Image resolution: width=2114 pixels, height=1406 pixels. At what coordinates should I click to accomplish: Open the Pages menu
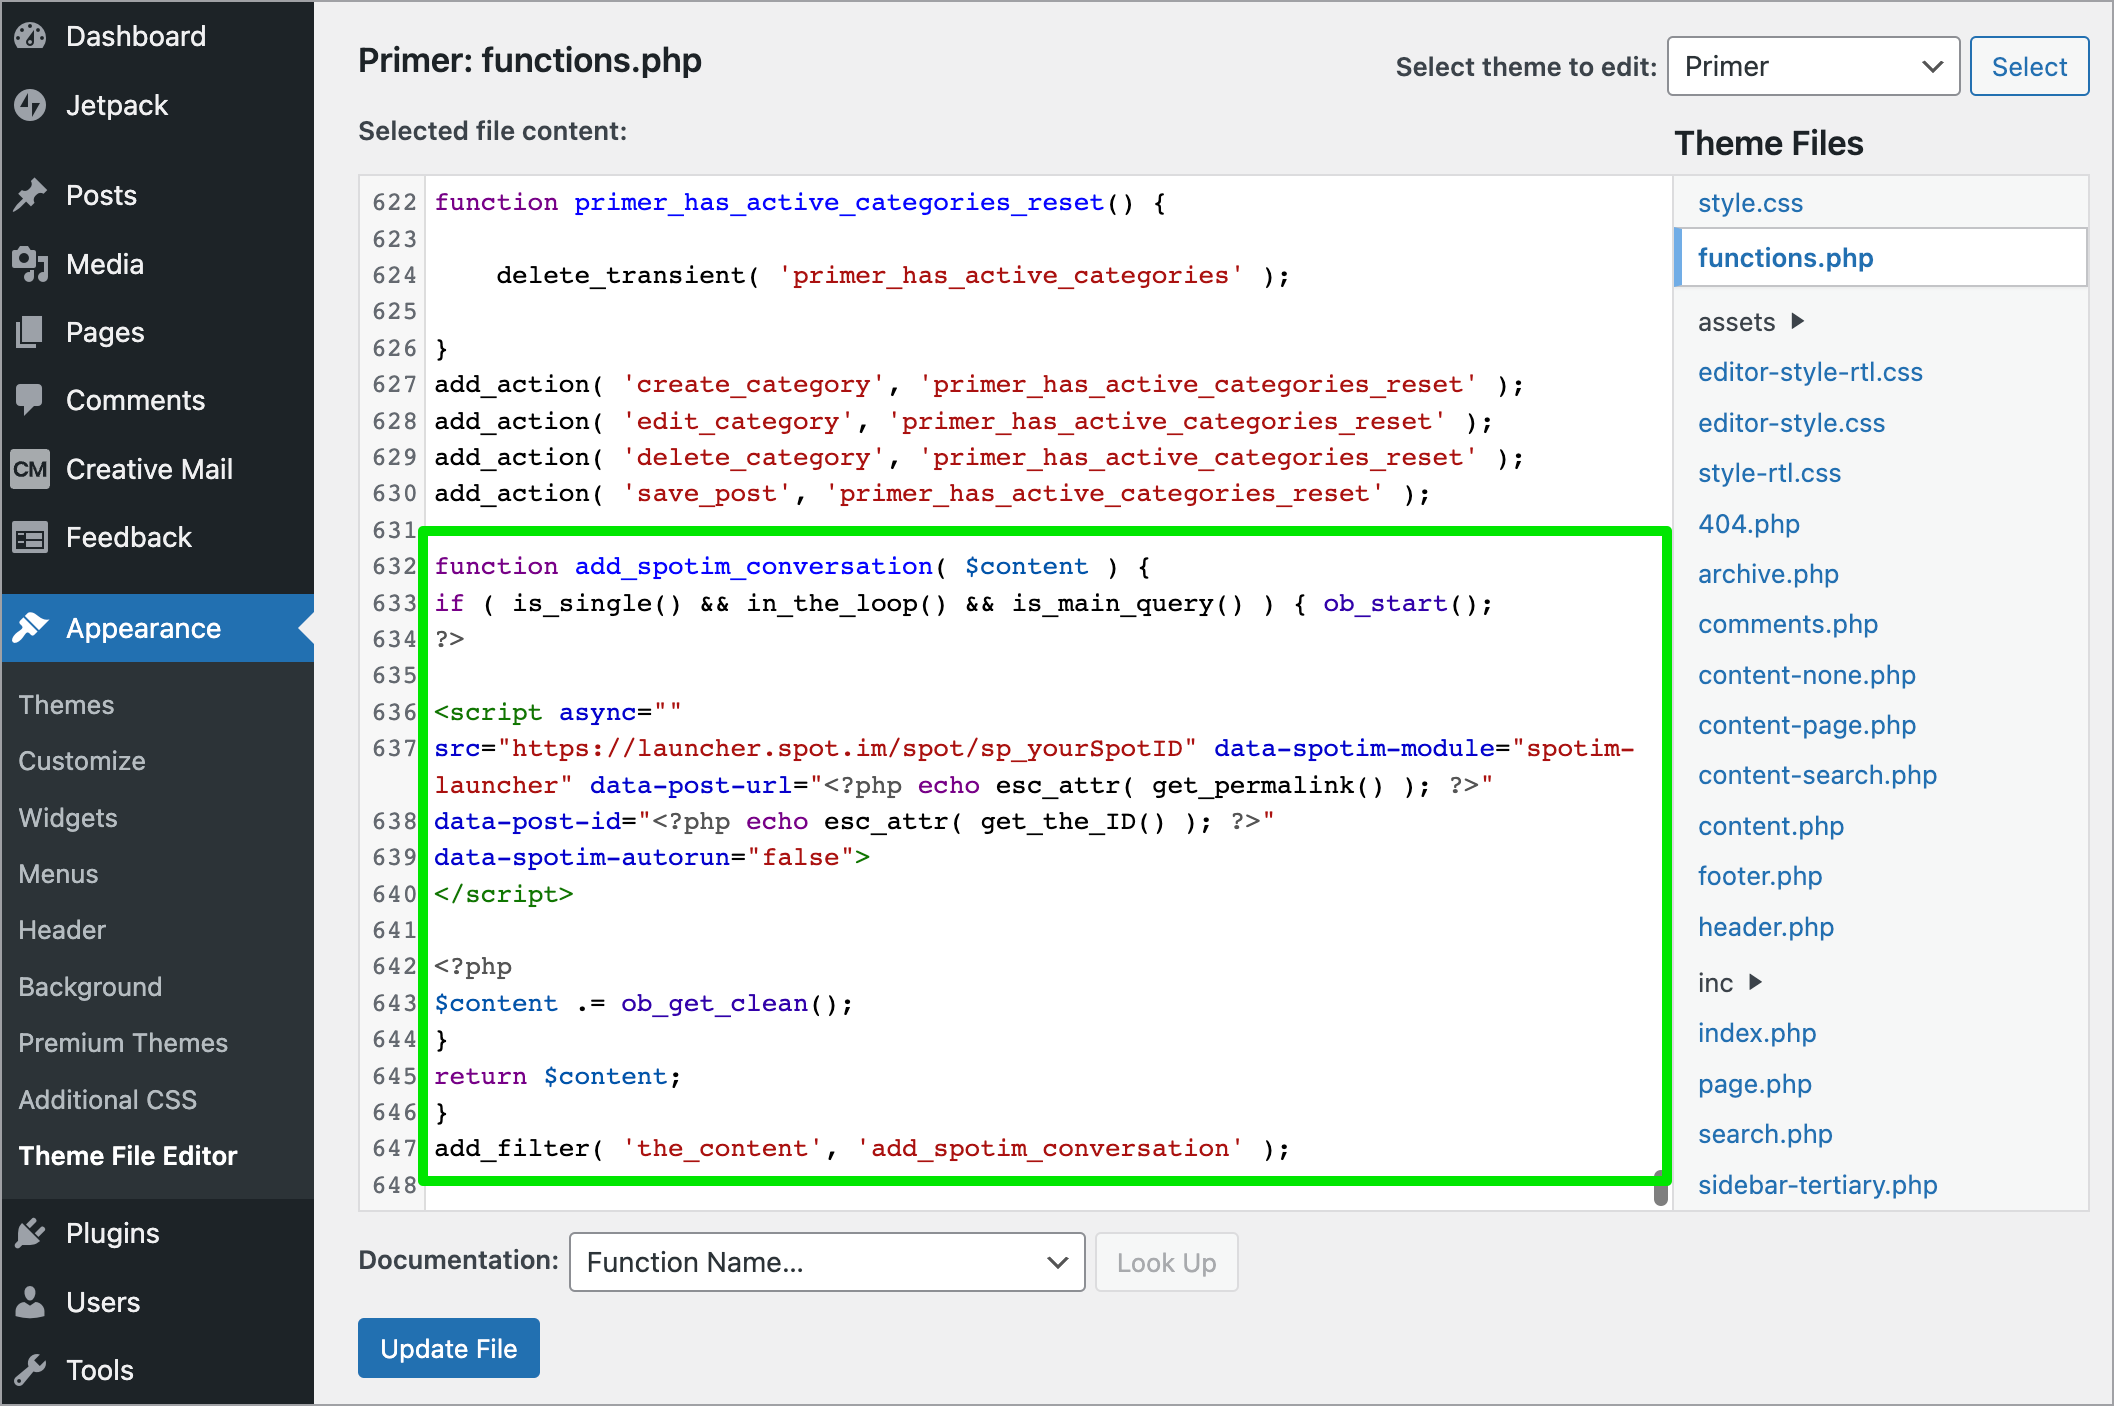(105, 332)
